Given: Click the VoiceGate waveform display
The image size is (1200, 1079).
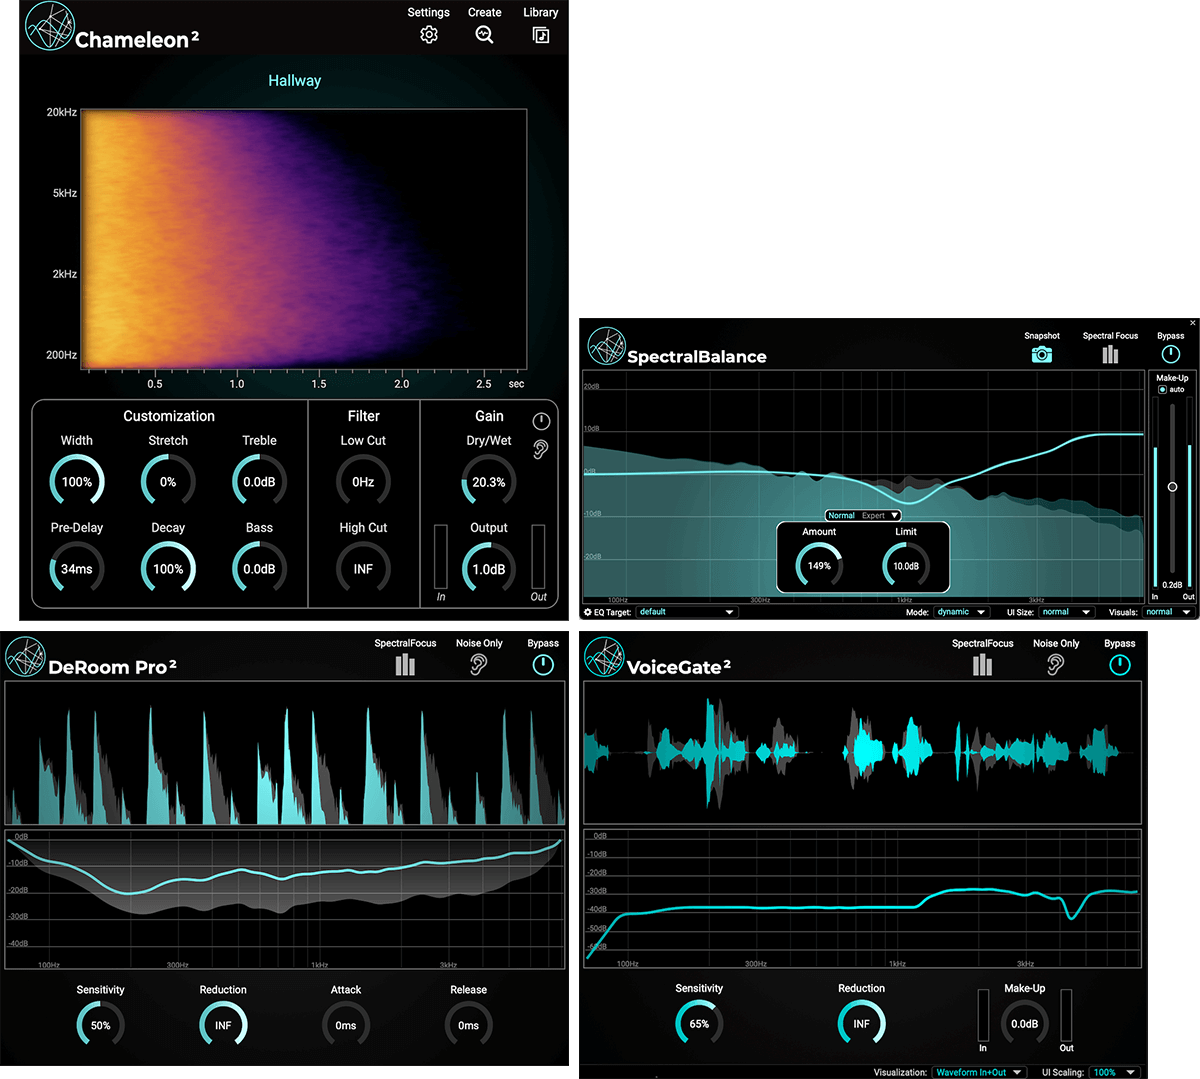Looking at the screenshot, I should pyautogui.click(x=862, y=753).
